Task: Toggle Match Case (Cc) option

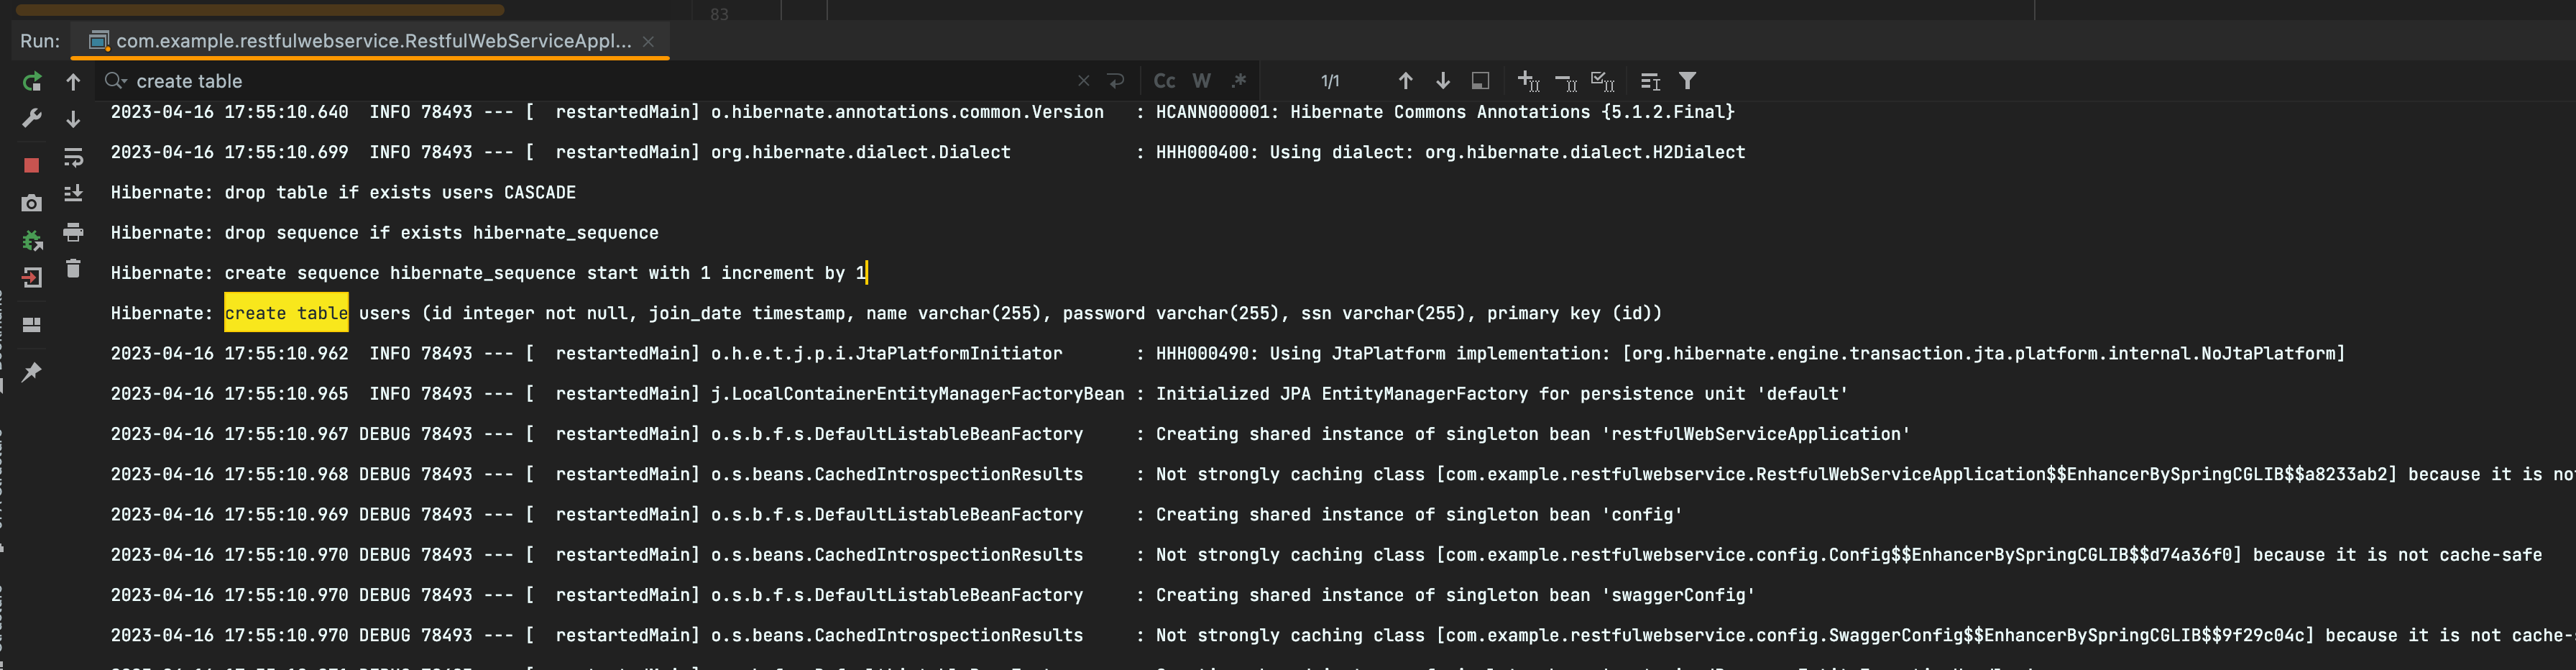Action: (x=1165, y=81)
